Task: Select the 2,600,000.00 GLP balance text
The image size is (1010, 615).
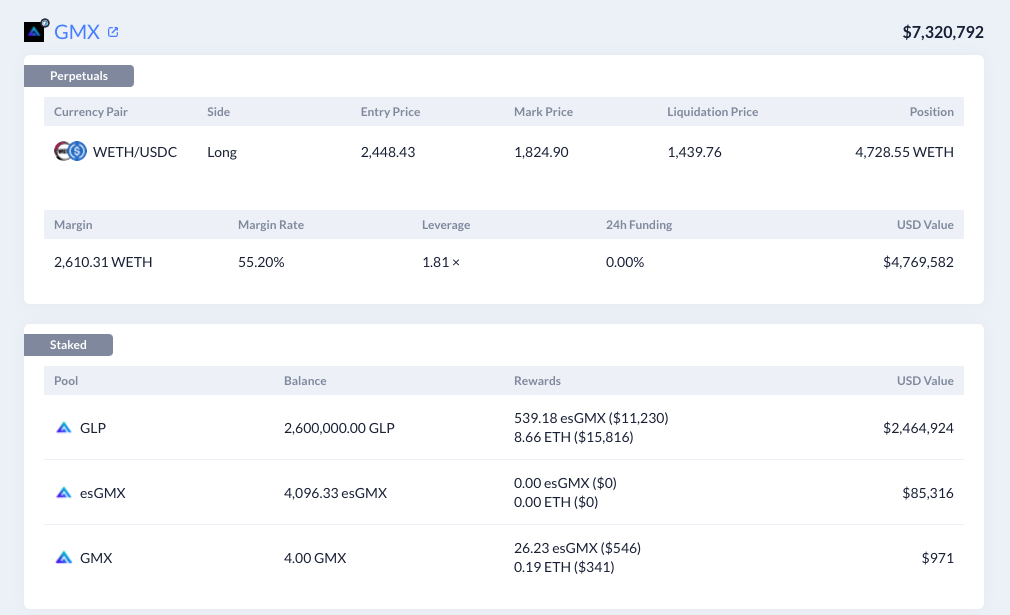Action: click(x=339, y=427)
